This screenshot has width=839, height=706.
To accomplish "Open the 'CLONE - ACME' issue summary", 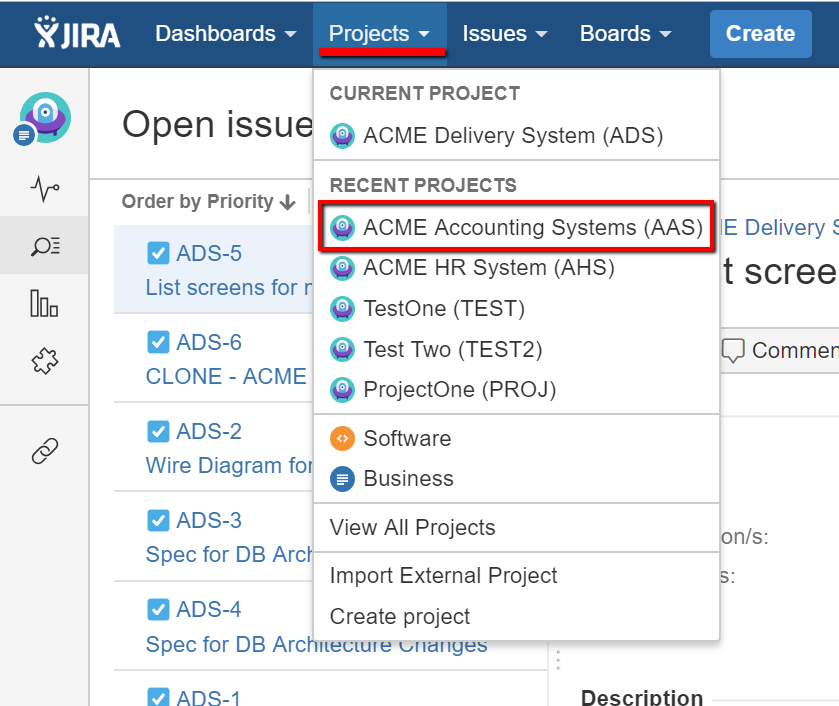I will coord(226,376).
